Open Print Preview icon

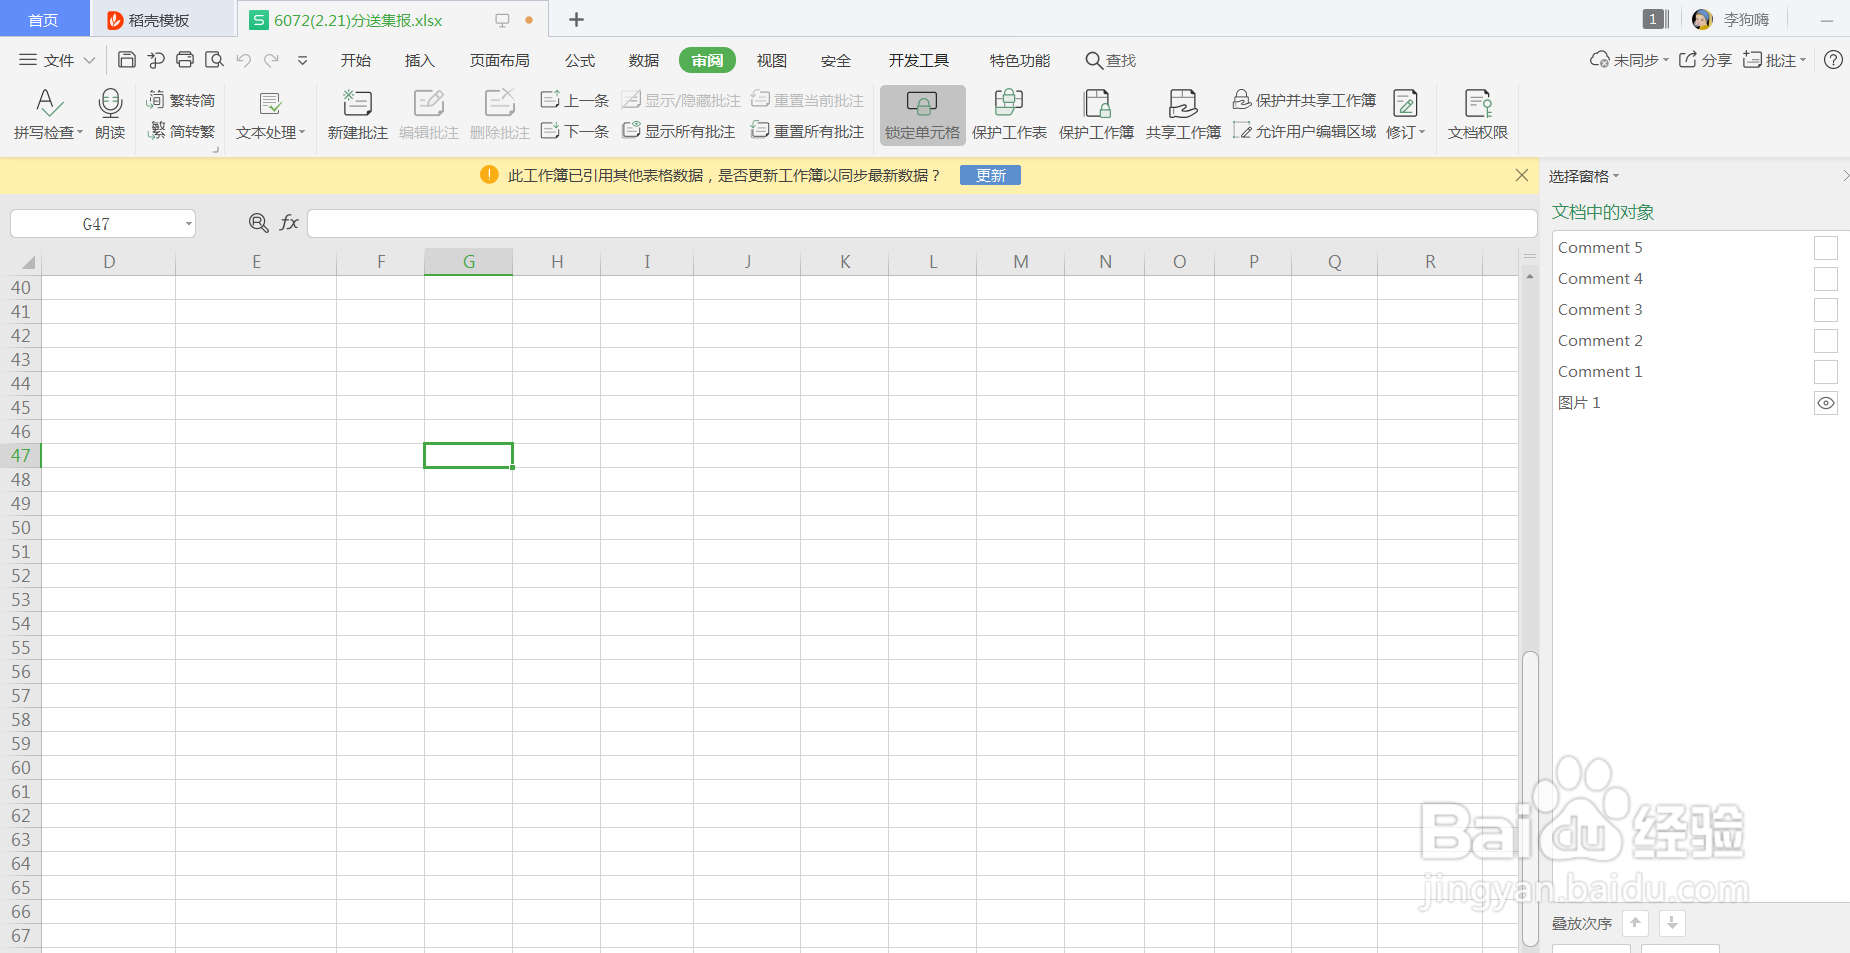click(214, 60)
